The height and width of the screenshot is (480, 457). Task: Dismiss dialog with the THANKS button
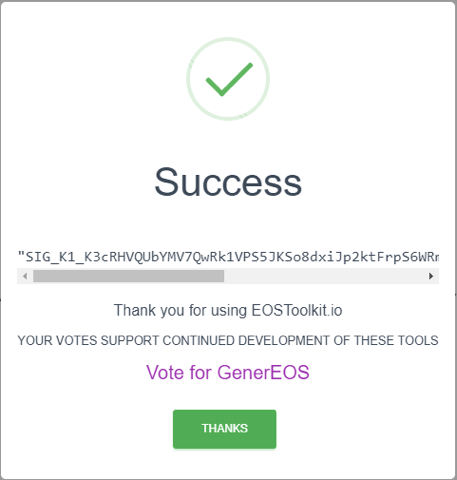(225, 429)
